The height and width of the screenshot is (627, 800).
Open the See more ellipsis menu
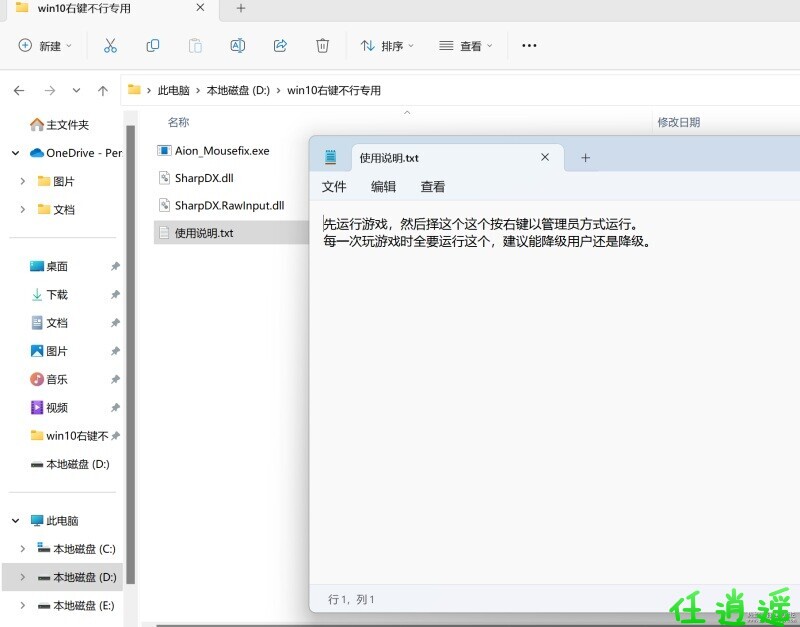pyautogui.click(x=529, y=46)
